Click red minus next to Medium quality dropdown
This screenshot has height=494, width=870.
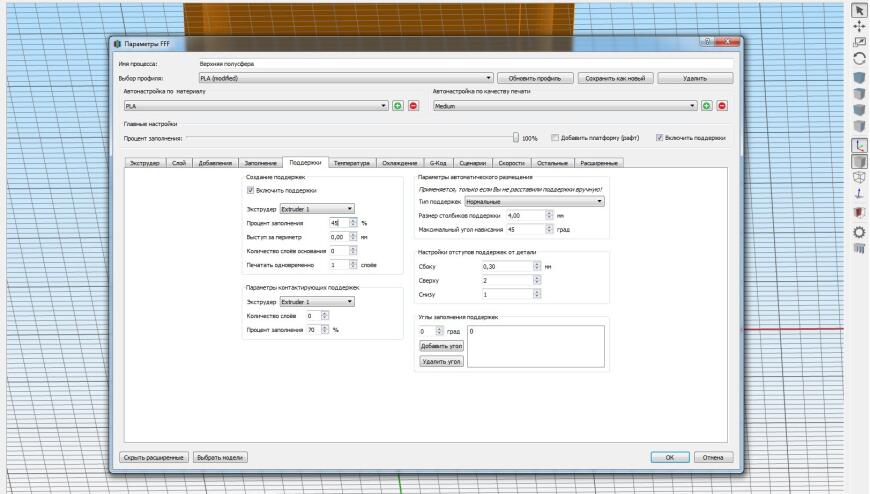(722, 105)
